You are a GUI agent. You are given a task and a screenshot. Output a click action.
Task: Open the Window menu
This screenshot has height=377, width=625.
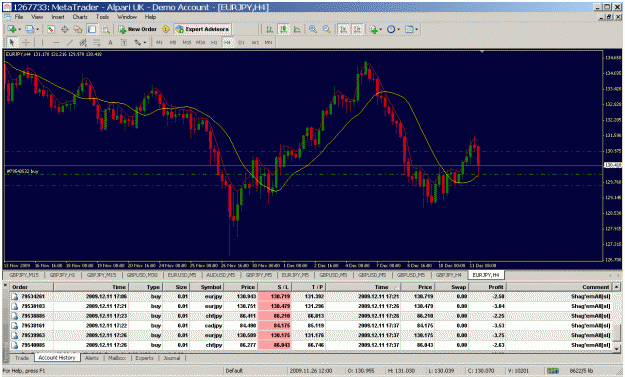coord(127,17)
